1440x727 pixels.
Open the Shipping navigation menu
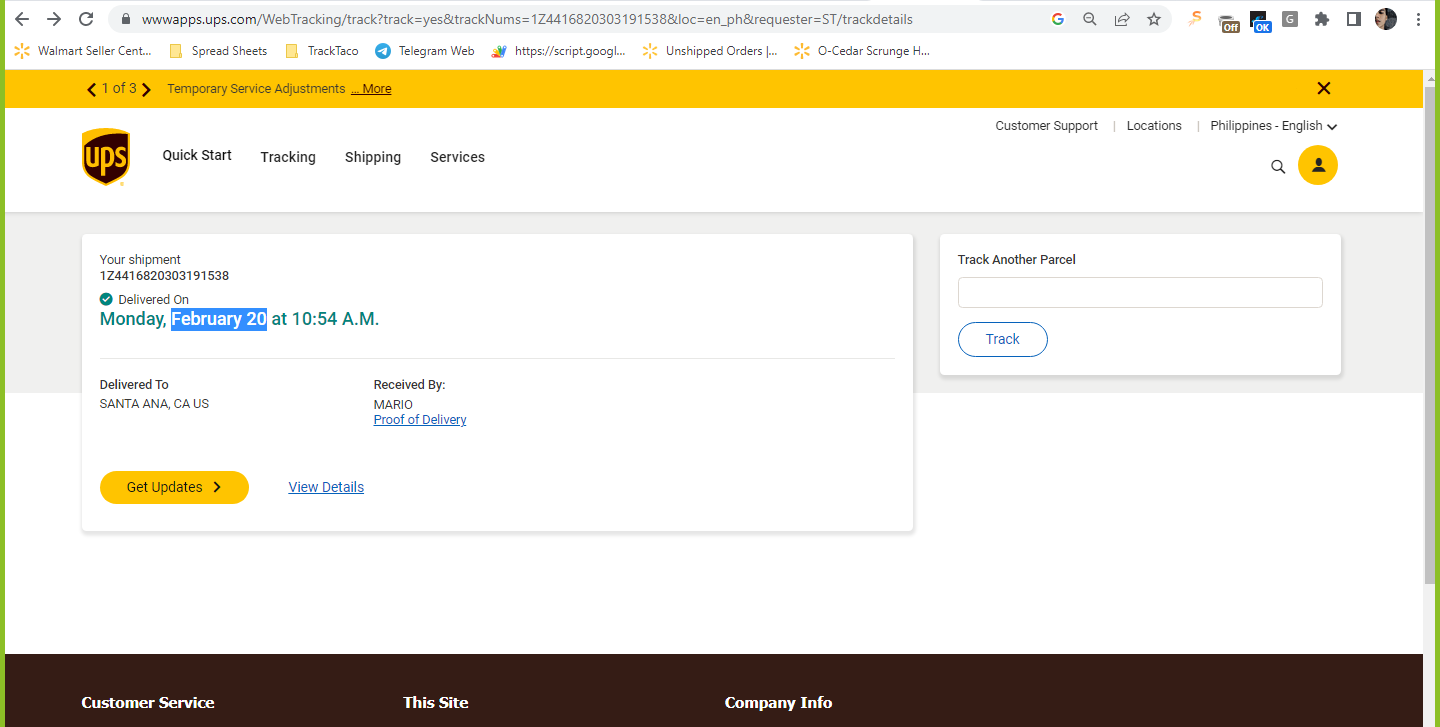[x=373, y=157]
